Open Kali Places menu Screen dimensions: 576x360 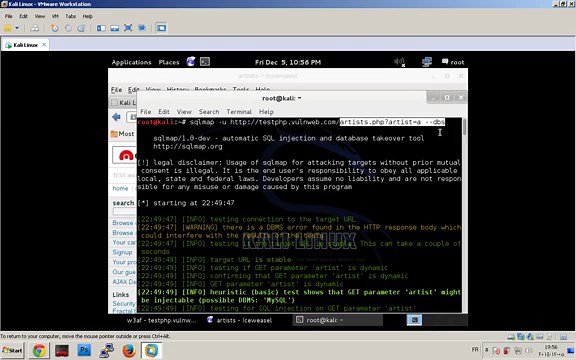click(x=169, y=62)
